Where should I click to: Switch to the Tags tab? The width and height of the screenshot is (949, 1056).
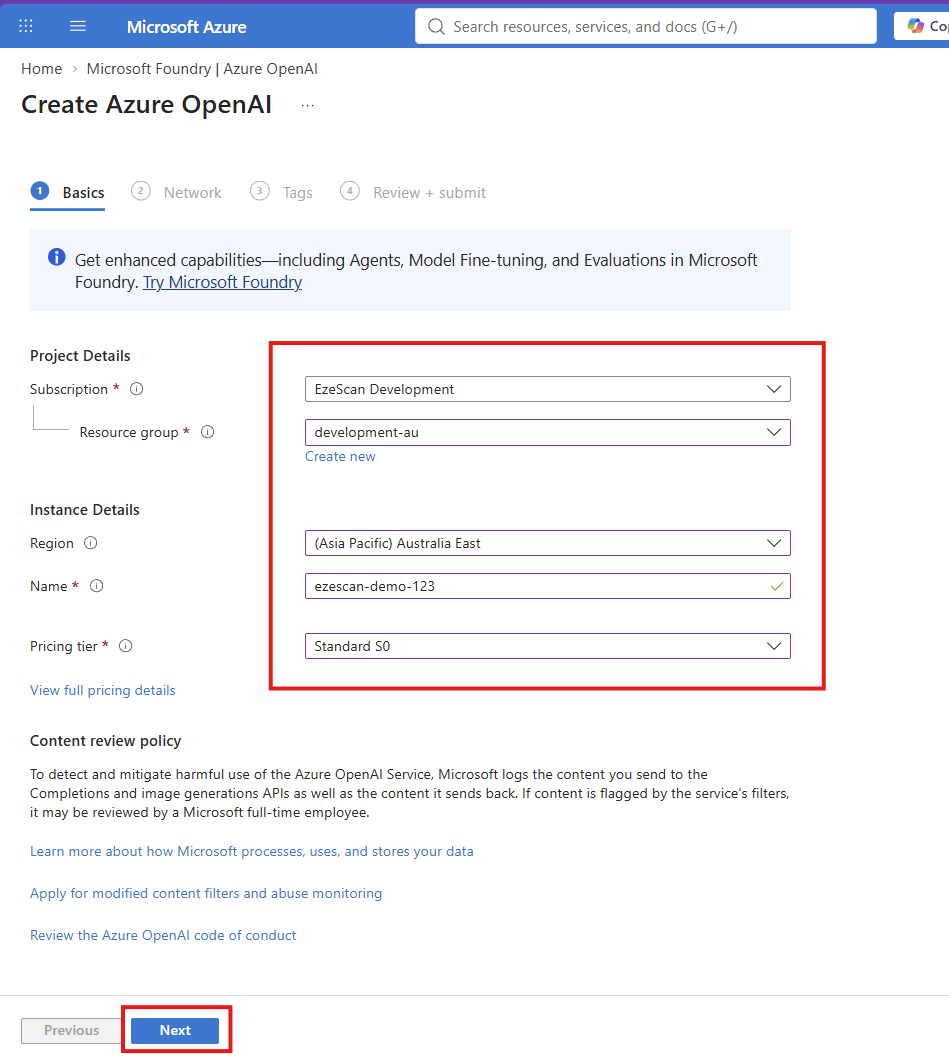coord(282,193)
